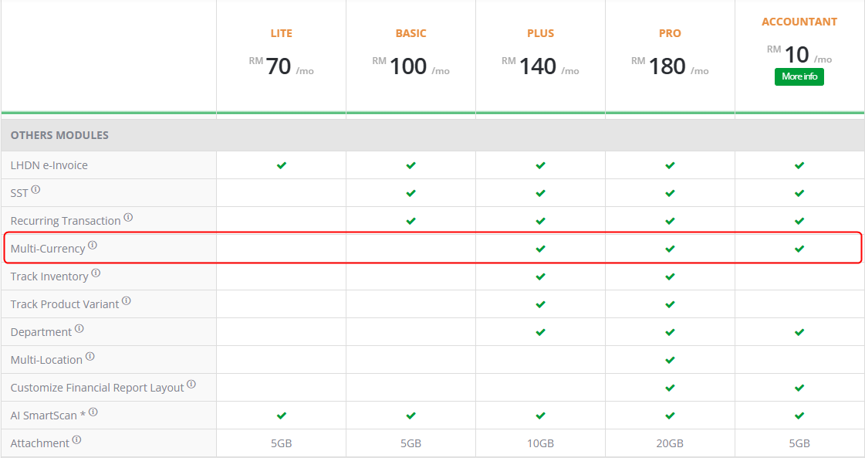This screenshot has width=865, height=458.
Task: Click the Multi-Location checkmark under PRO
Action: click(x=670, y=360)
